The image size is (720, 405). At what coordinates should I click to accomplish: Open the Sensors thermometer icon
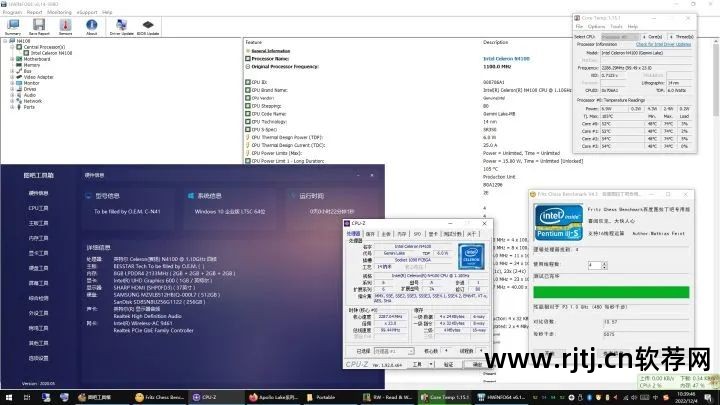(65, 27)
